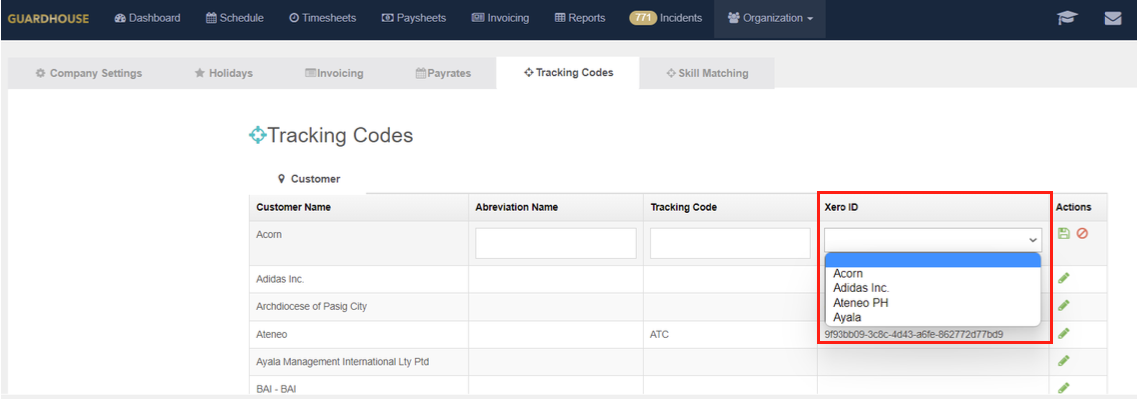
Task: Edit Archdiocese of Pasig City row pencil
Action: click(1064, 305)
